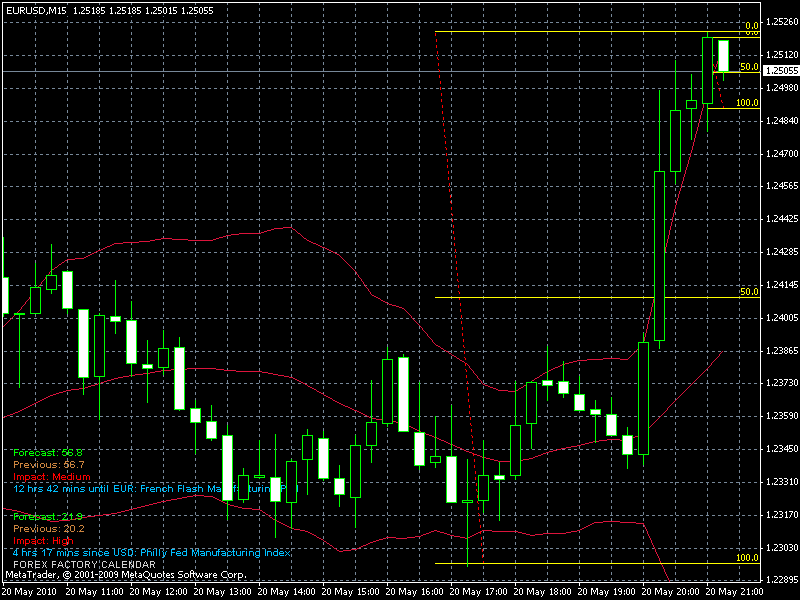Click the '20 May 12:00' time label
This screenshot has height=600, width=800.
coord(158,592)
